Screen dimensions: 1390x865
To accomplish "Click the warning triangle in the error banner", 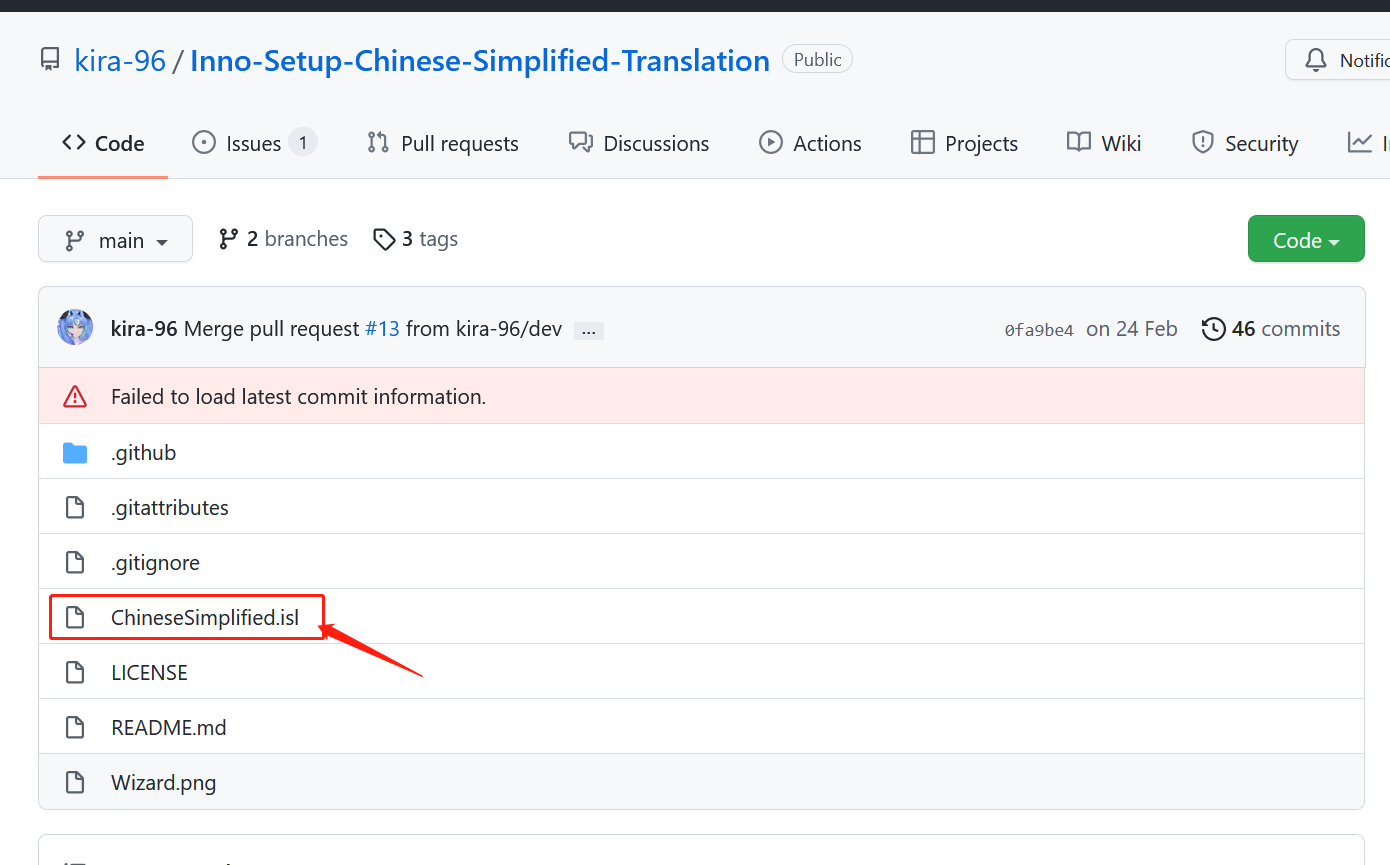I will point(75,396).
